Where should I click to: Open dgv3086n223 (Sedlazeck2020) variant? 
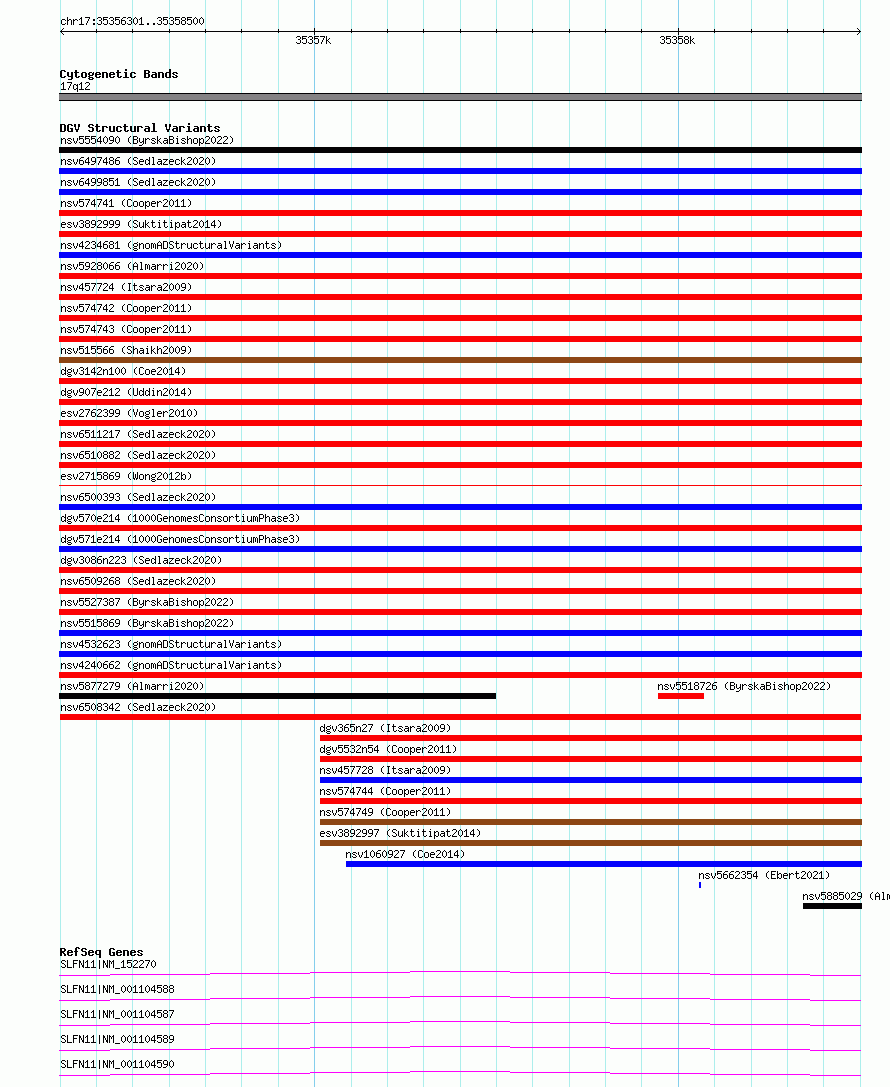point(141,560)
